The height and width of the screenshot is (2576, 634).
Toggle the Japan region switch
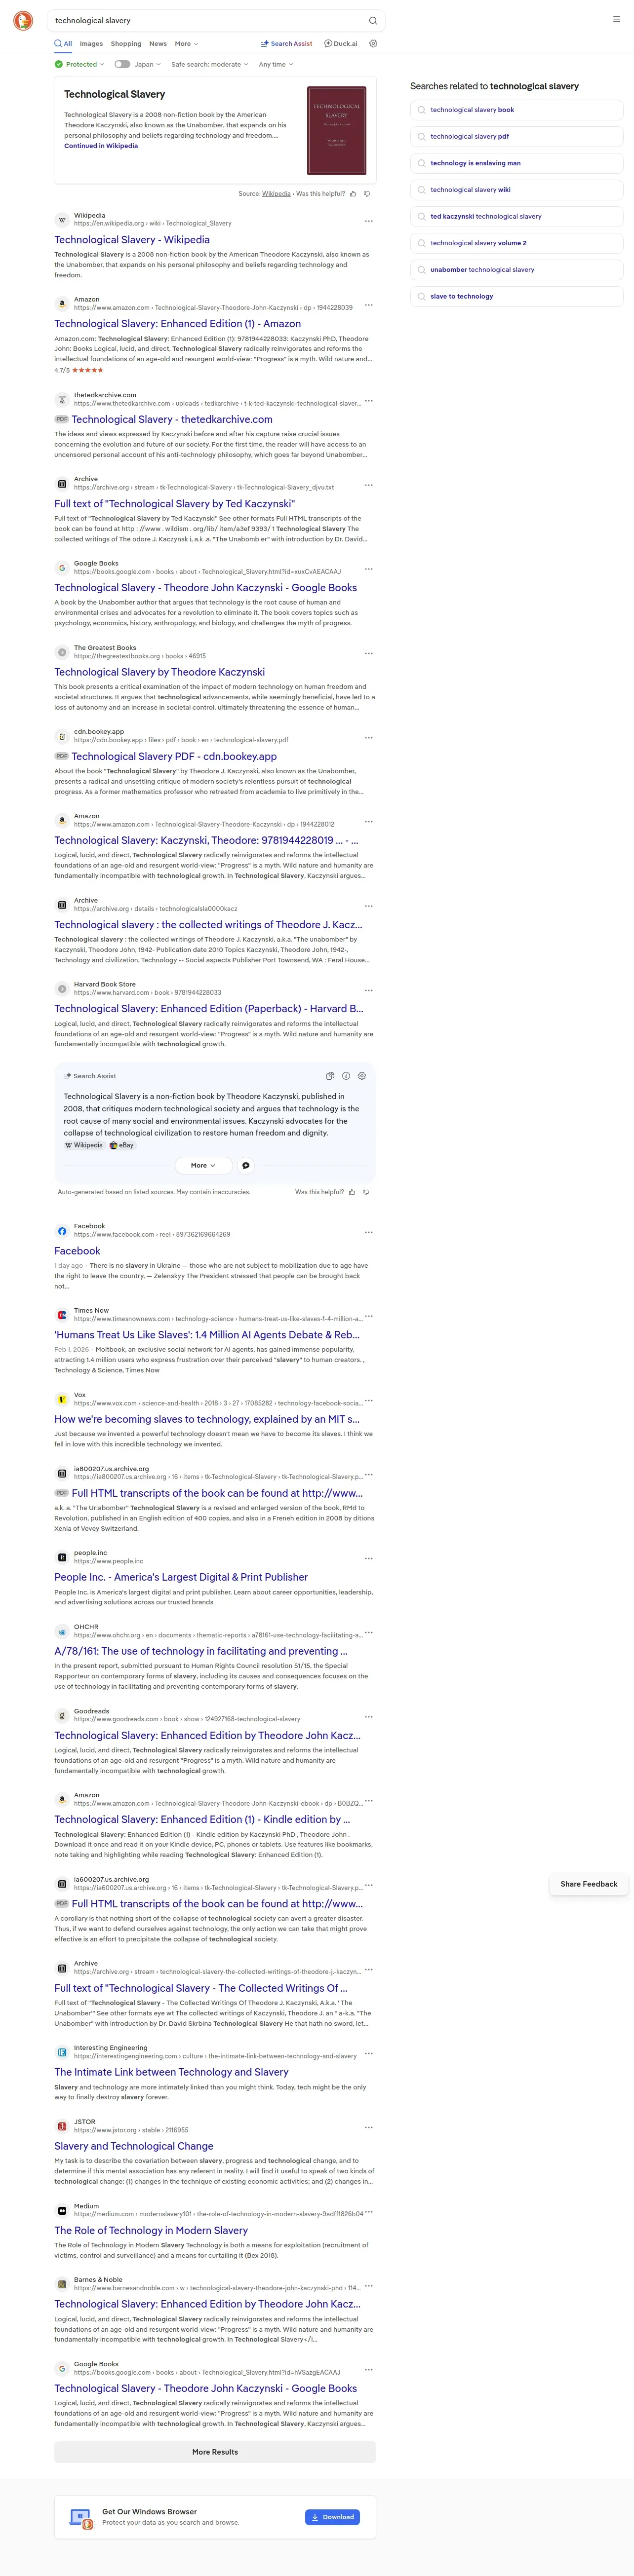(122, 64)
